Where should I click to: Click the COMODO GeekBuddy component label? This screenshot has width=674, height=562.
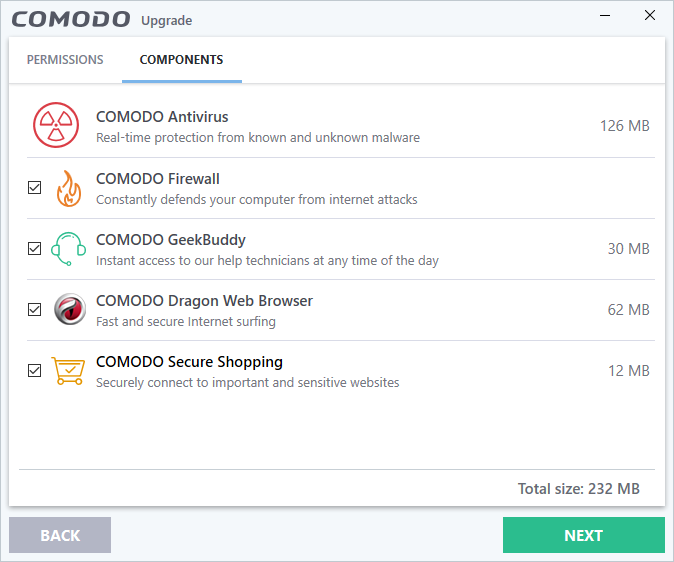pos(171,240)
